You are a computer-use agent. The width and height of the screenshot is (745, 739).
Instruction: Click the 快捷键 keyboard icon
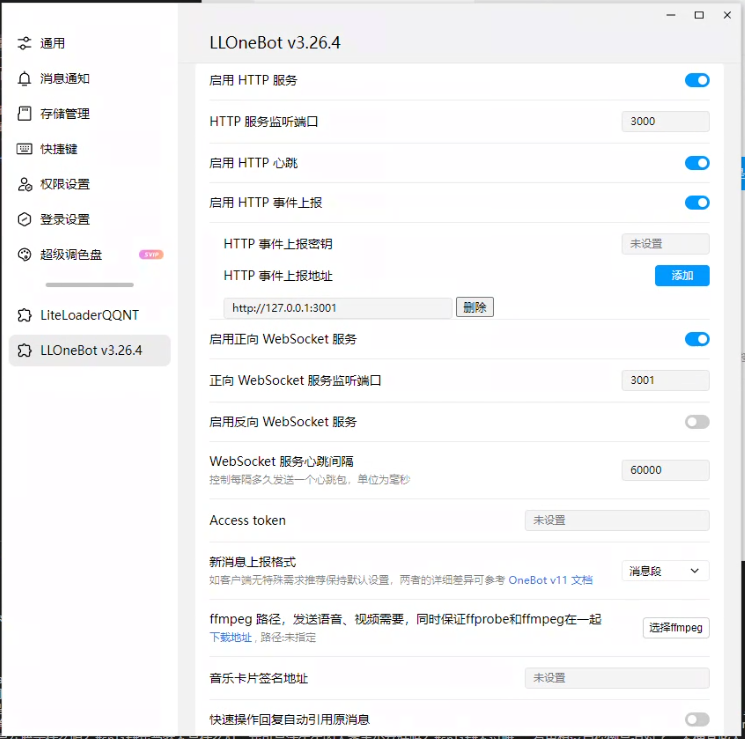(x=24, y=149)
